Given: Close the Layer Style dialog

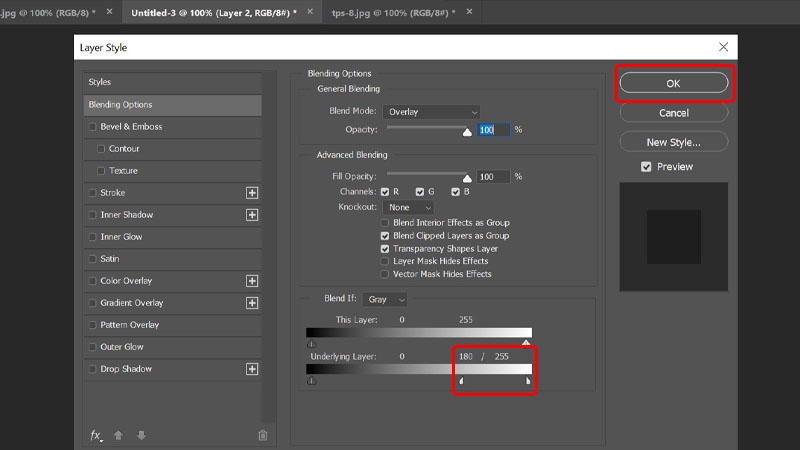Looking at the screenshot, I should point(723,47).
